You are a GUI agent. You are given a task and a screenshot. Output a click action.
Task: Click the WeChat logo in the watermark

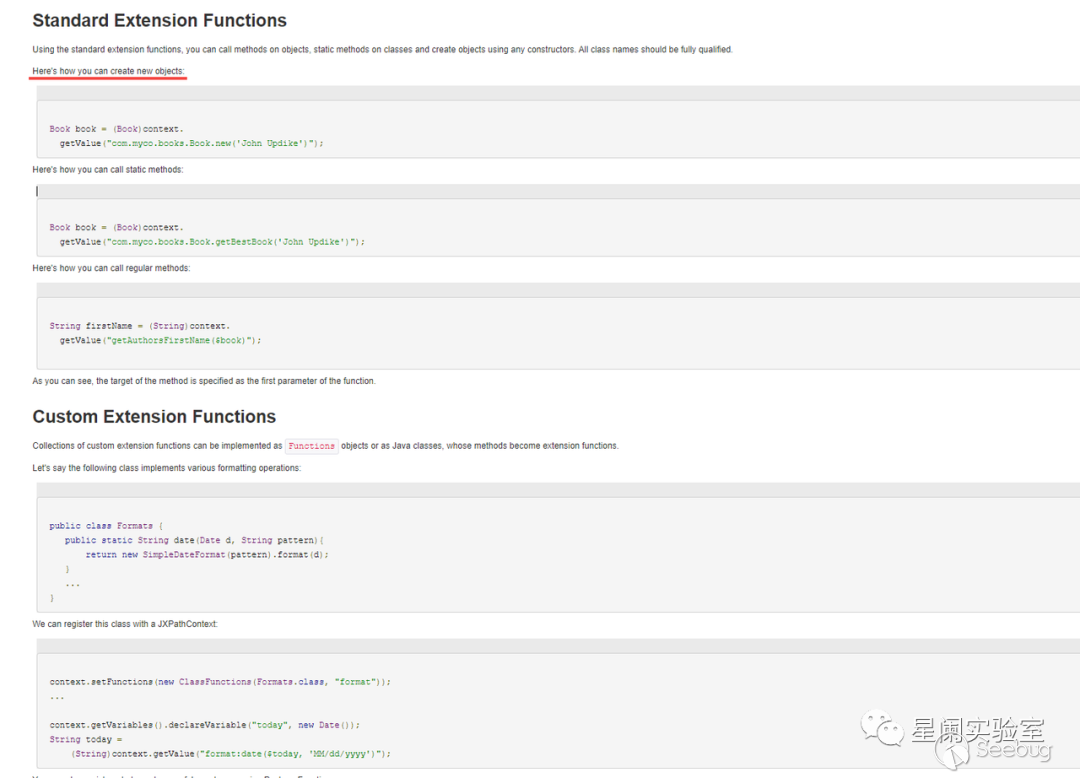[882, 727]
